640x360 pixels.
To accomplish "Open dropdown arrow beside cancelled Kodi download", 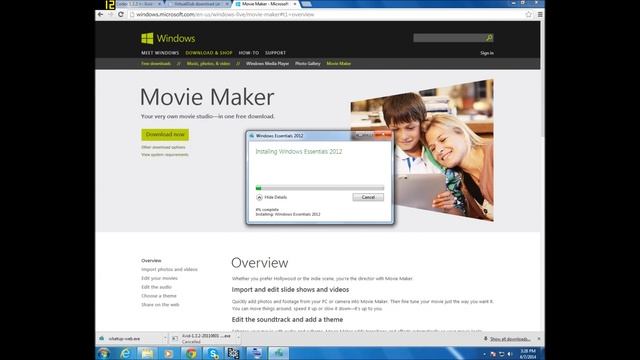I will 238,338.
